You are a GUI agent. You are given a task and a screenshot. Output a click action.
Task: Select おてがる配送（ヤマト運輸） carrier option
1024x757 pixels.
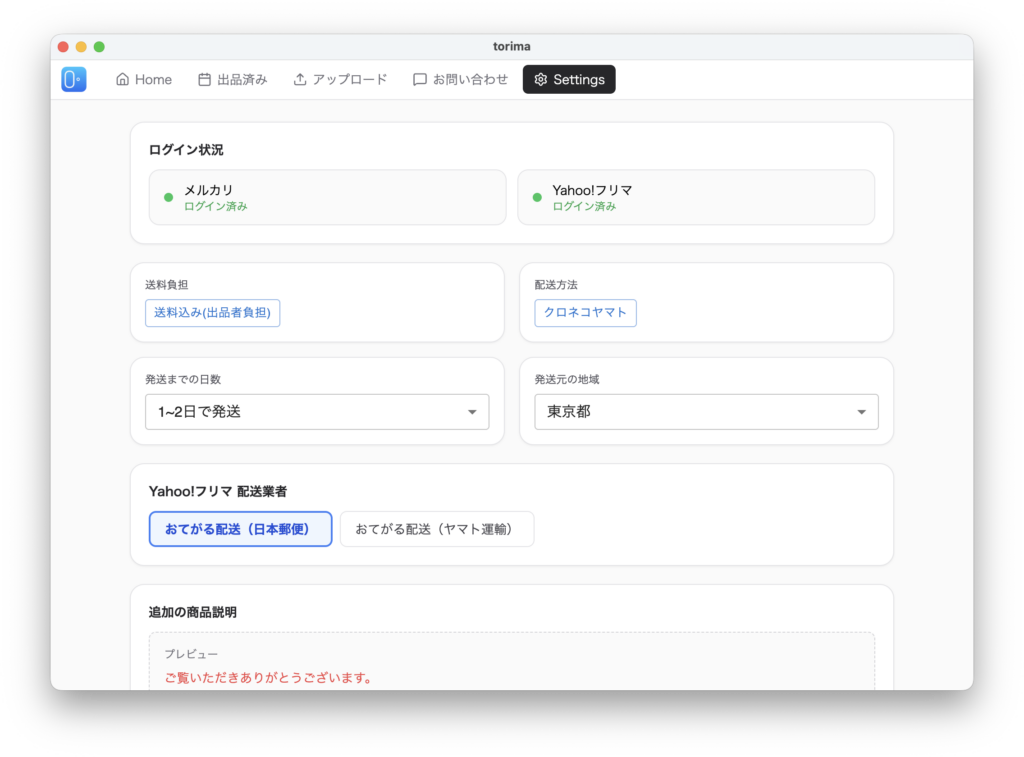(436, 529)
